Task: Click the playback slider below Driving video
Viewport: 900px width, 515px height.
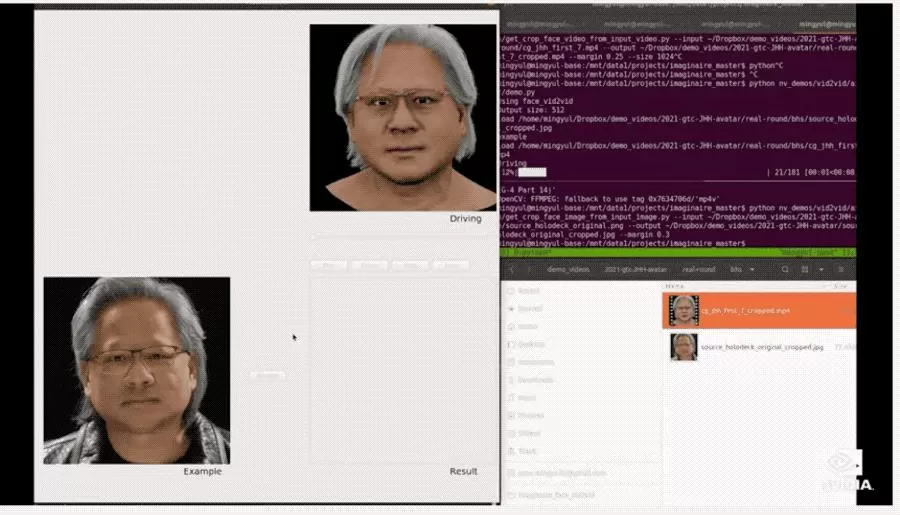Action: 400,236
